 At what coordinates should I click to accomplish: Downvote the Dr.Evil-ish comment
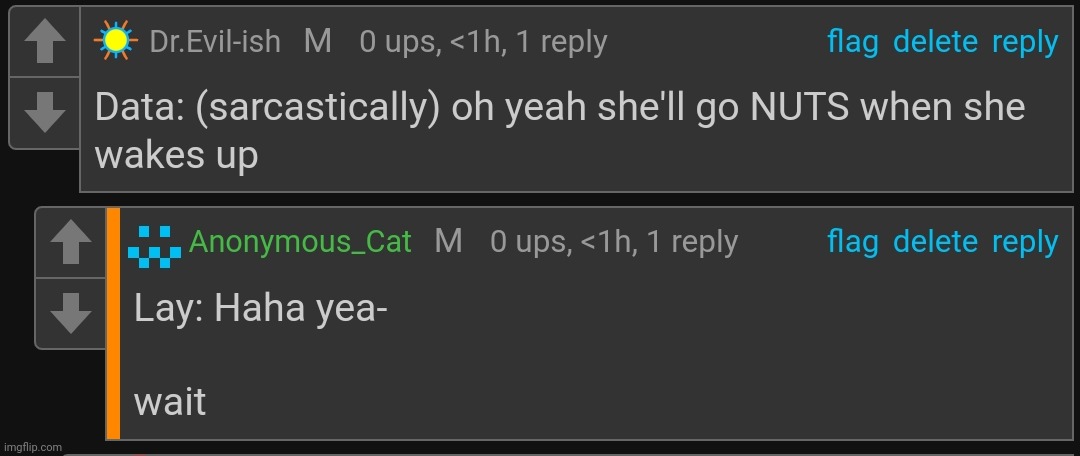[44, 112]
